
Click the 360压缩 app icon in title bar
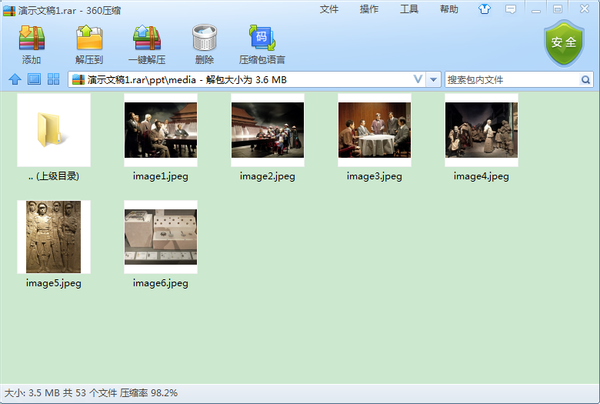[9, 10]
